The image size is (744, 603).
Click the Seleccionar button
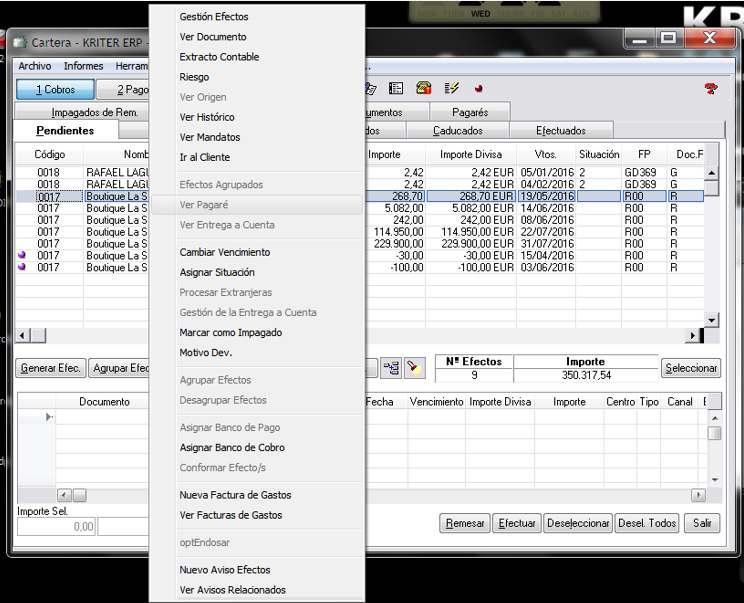691,368
